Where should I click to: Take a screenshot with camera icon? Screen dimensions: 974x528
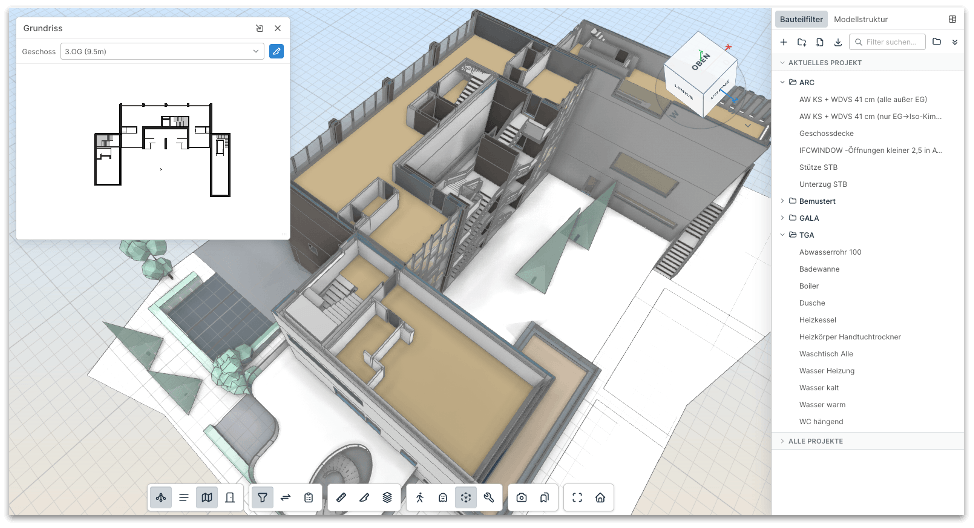(522, 498)
